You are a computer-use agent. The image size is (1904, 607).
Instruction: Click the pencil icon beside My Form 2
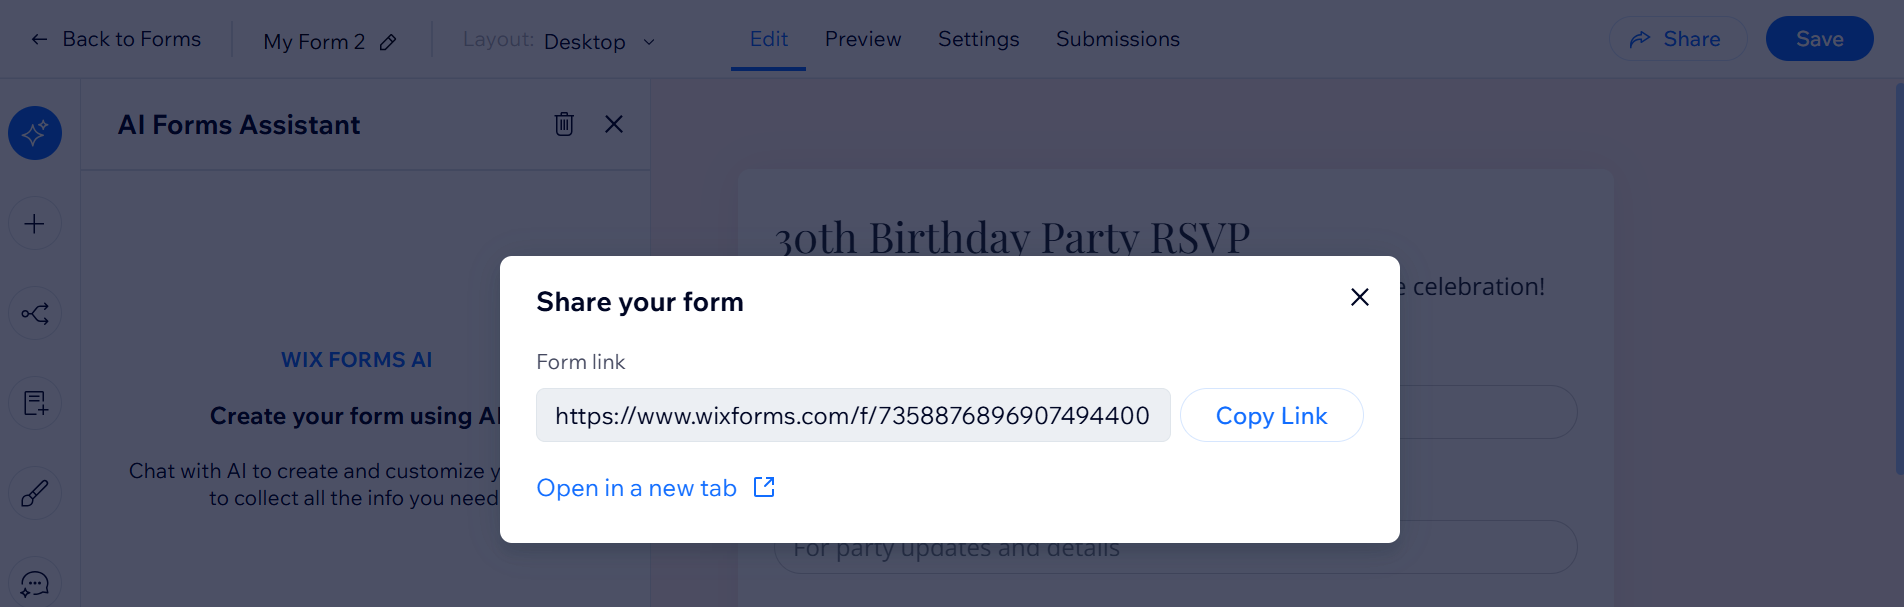click(388, 42)
